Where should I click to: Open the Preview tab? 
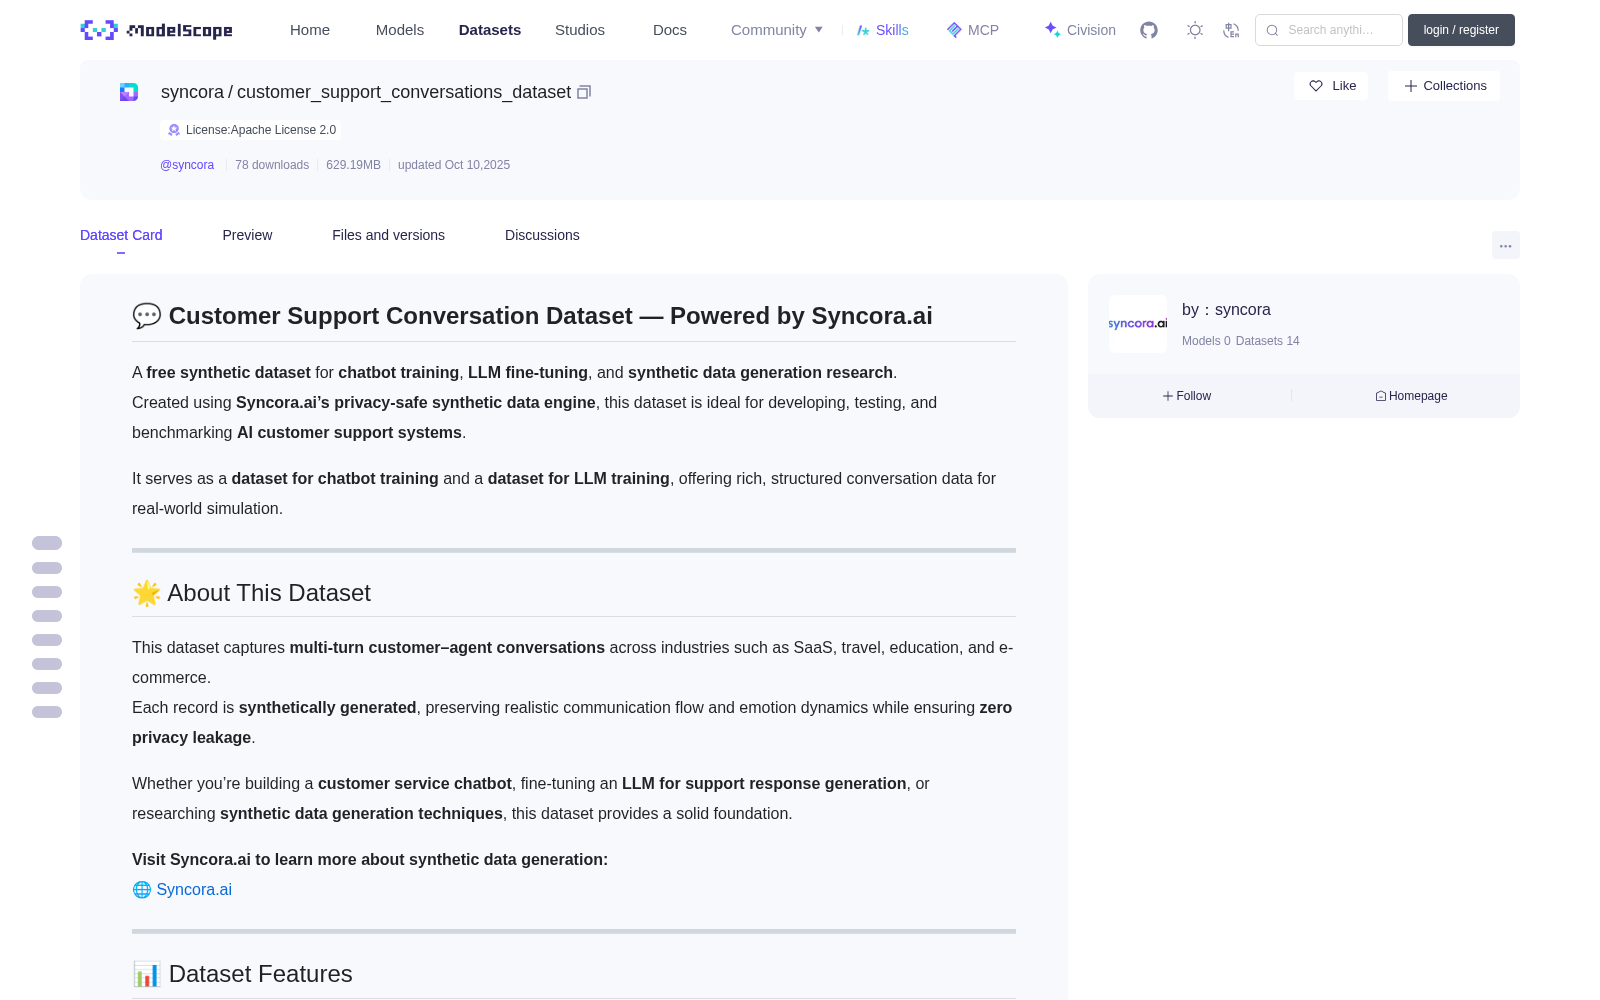point(247,235)
